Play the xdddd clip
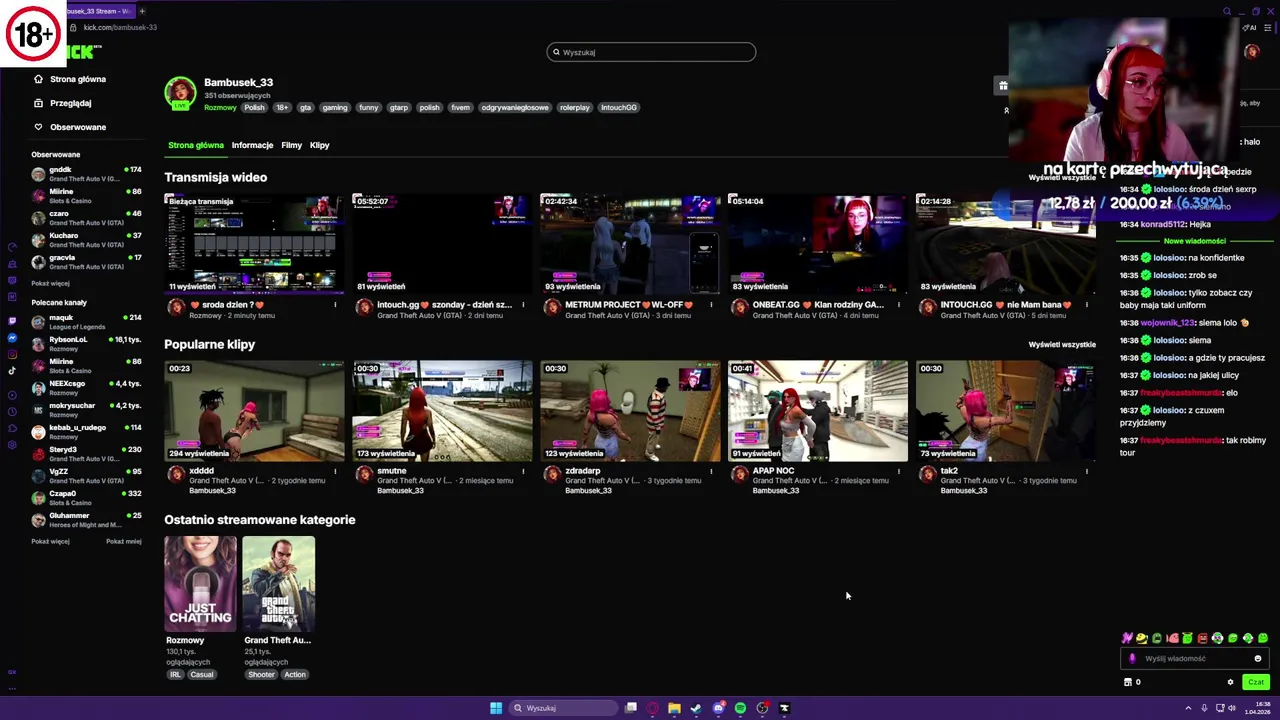This screenshot has height=720, width=1280. 254,411
